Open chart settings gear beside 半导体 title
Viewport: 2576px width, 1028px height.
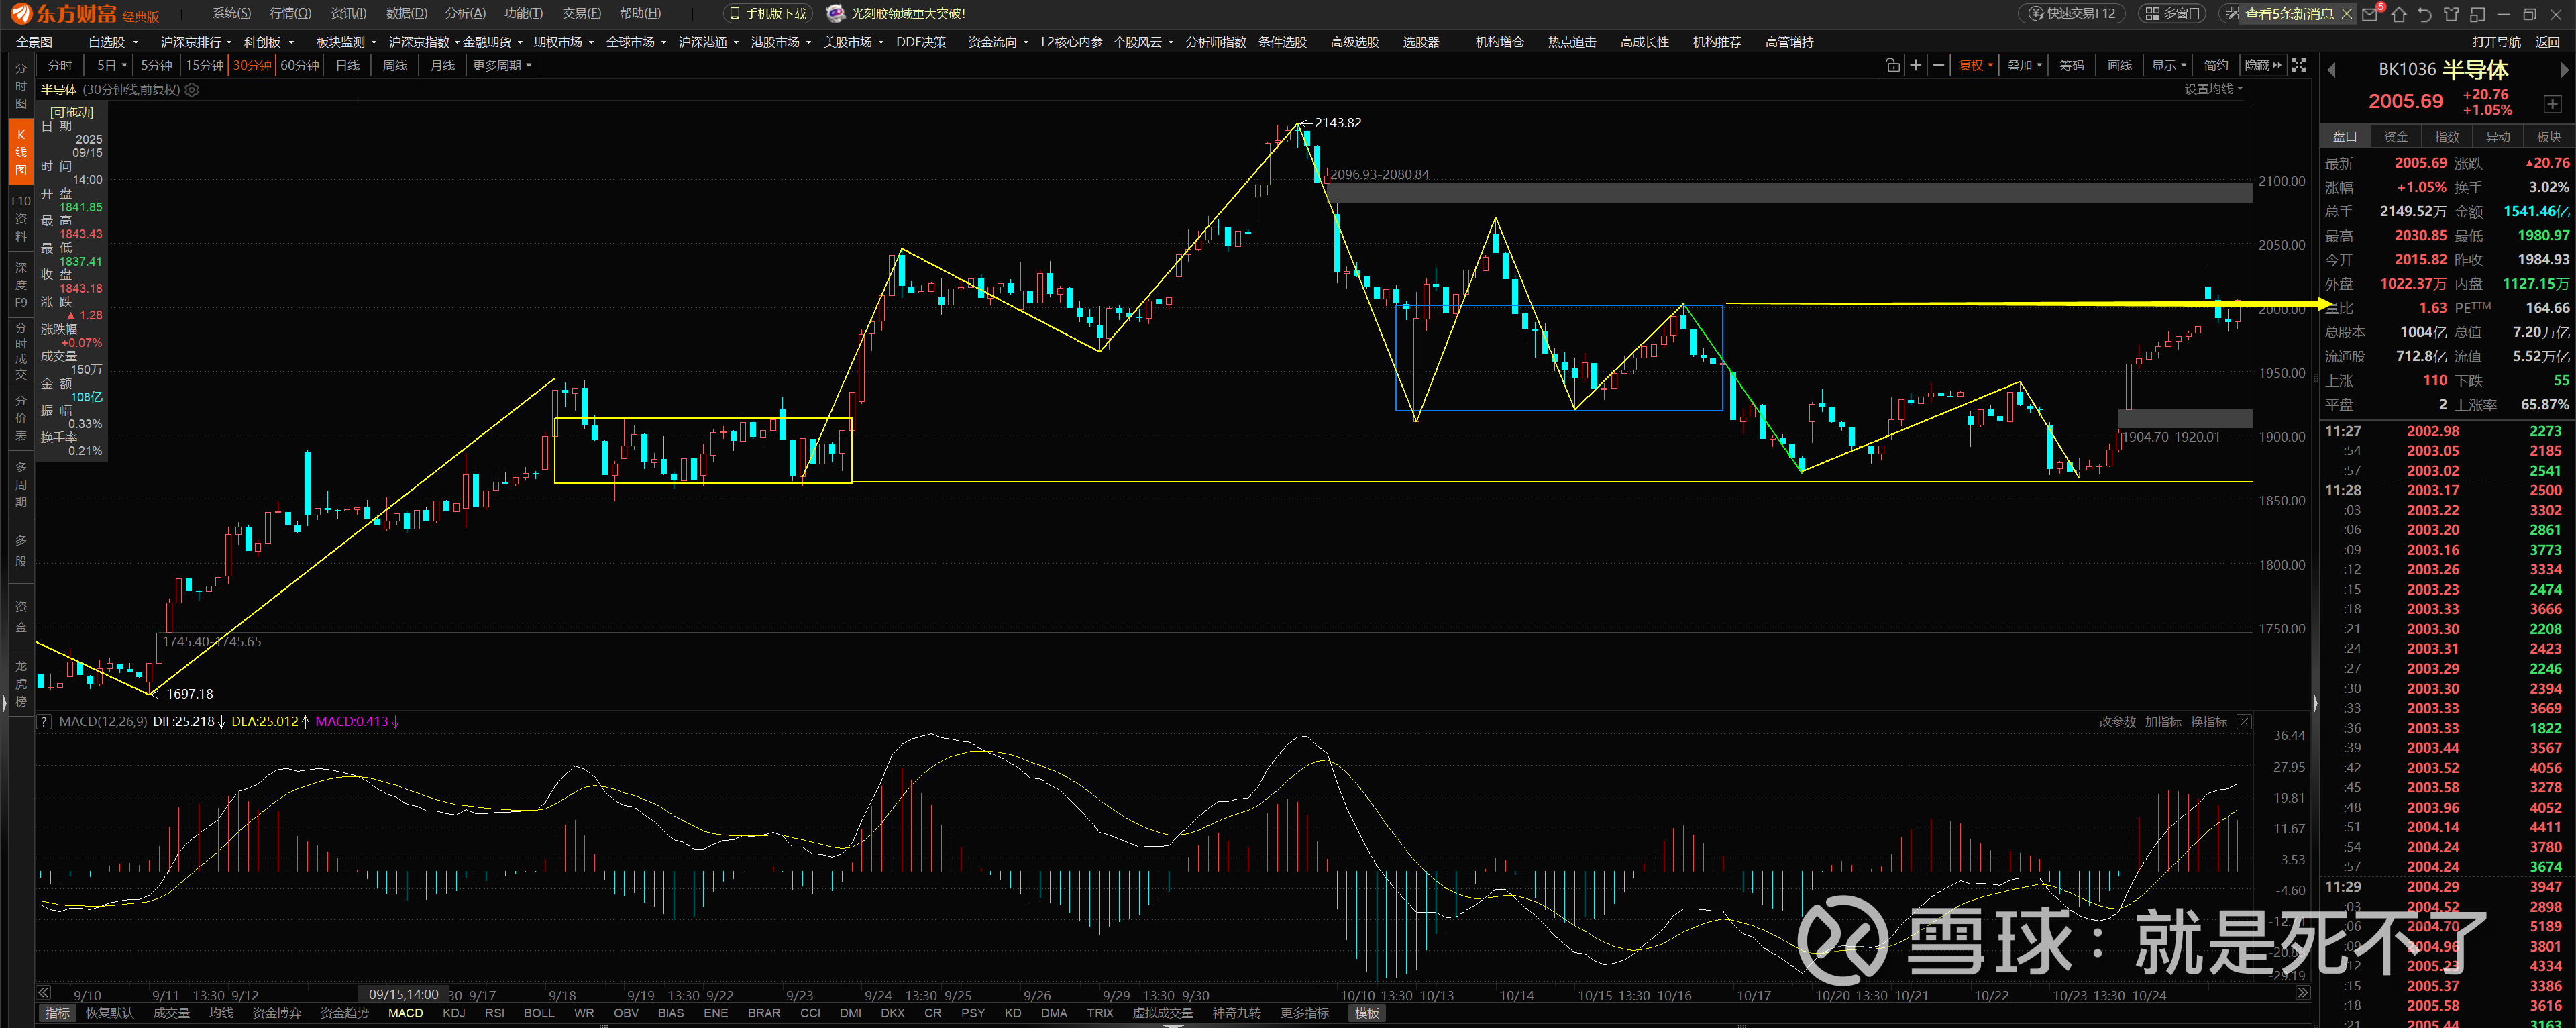192,90
